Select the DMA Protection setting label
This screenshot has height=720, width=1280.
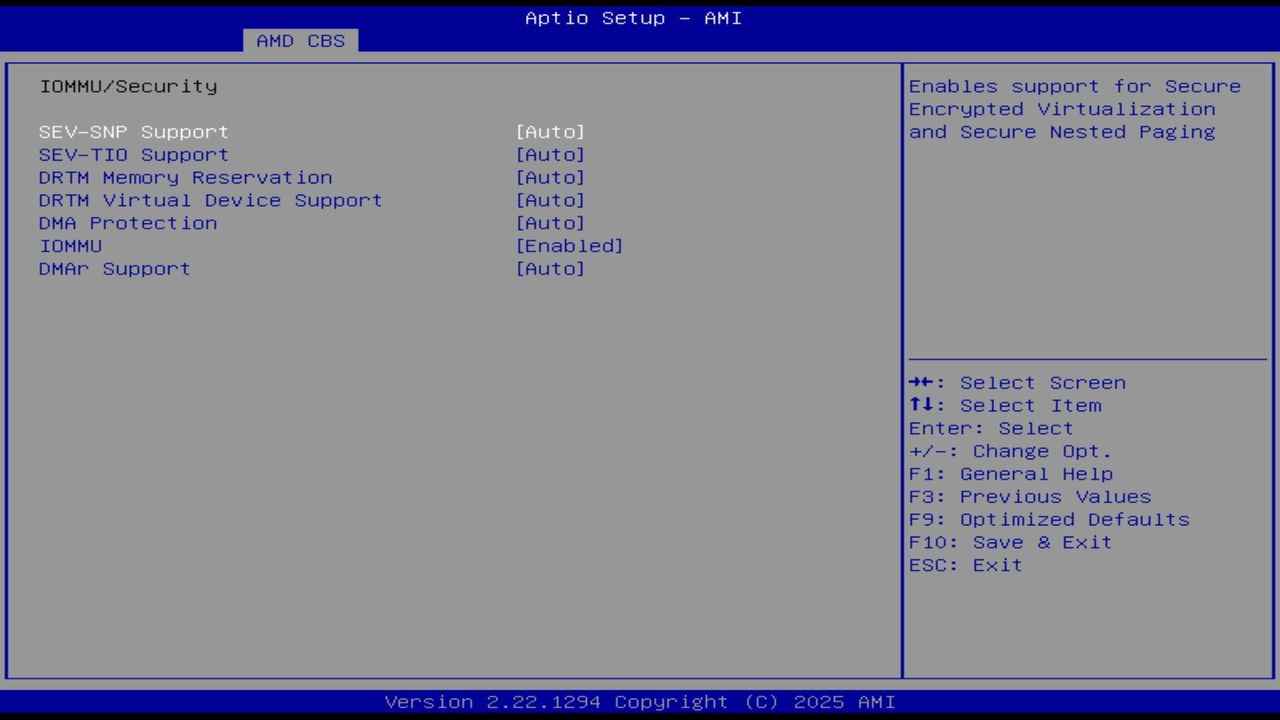coord(127,223)
